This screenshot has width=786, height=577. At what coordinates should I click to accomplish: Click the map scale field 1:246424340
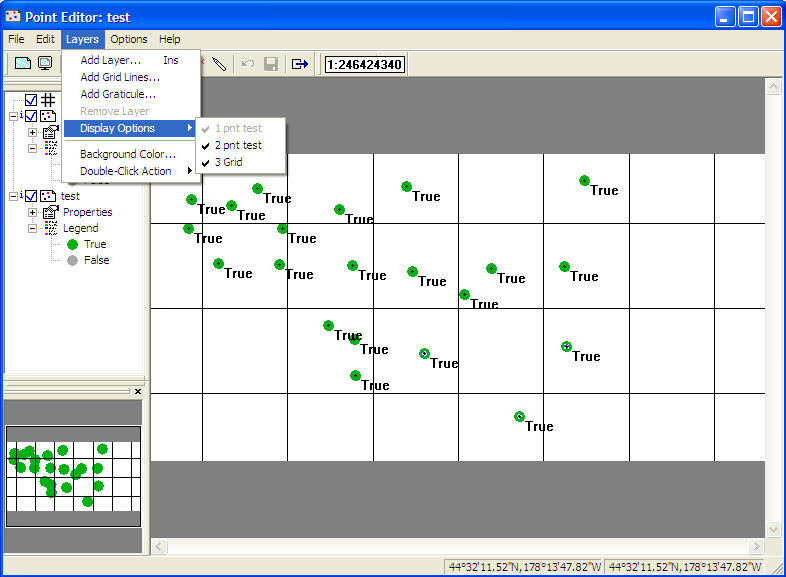click(364, 64)
